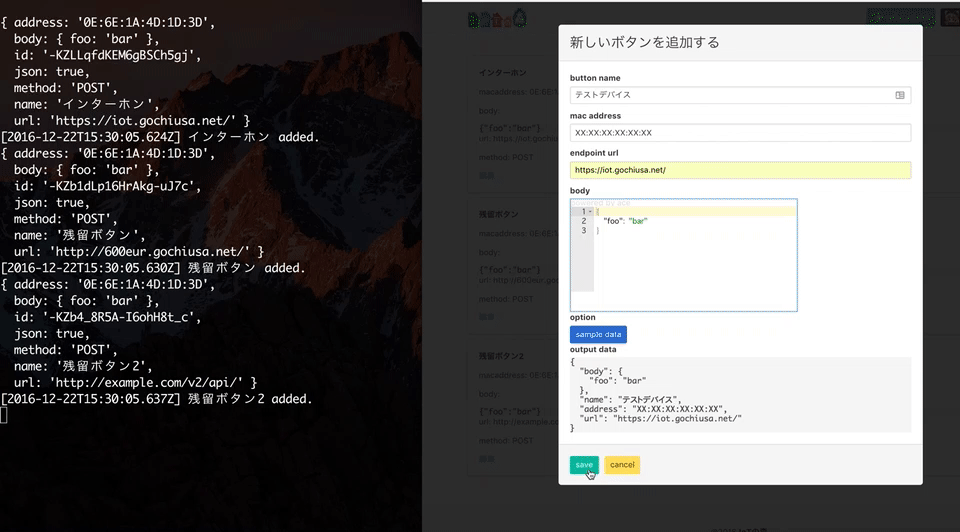
Task: Click the yellow cancel button
Action: click(622, 465)
